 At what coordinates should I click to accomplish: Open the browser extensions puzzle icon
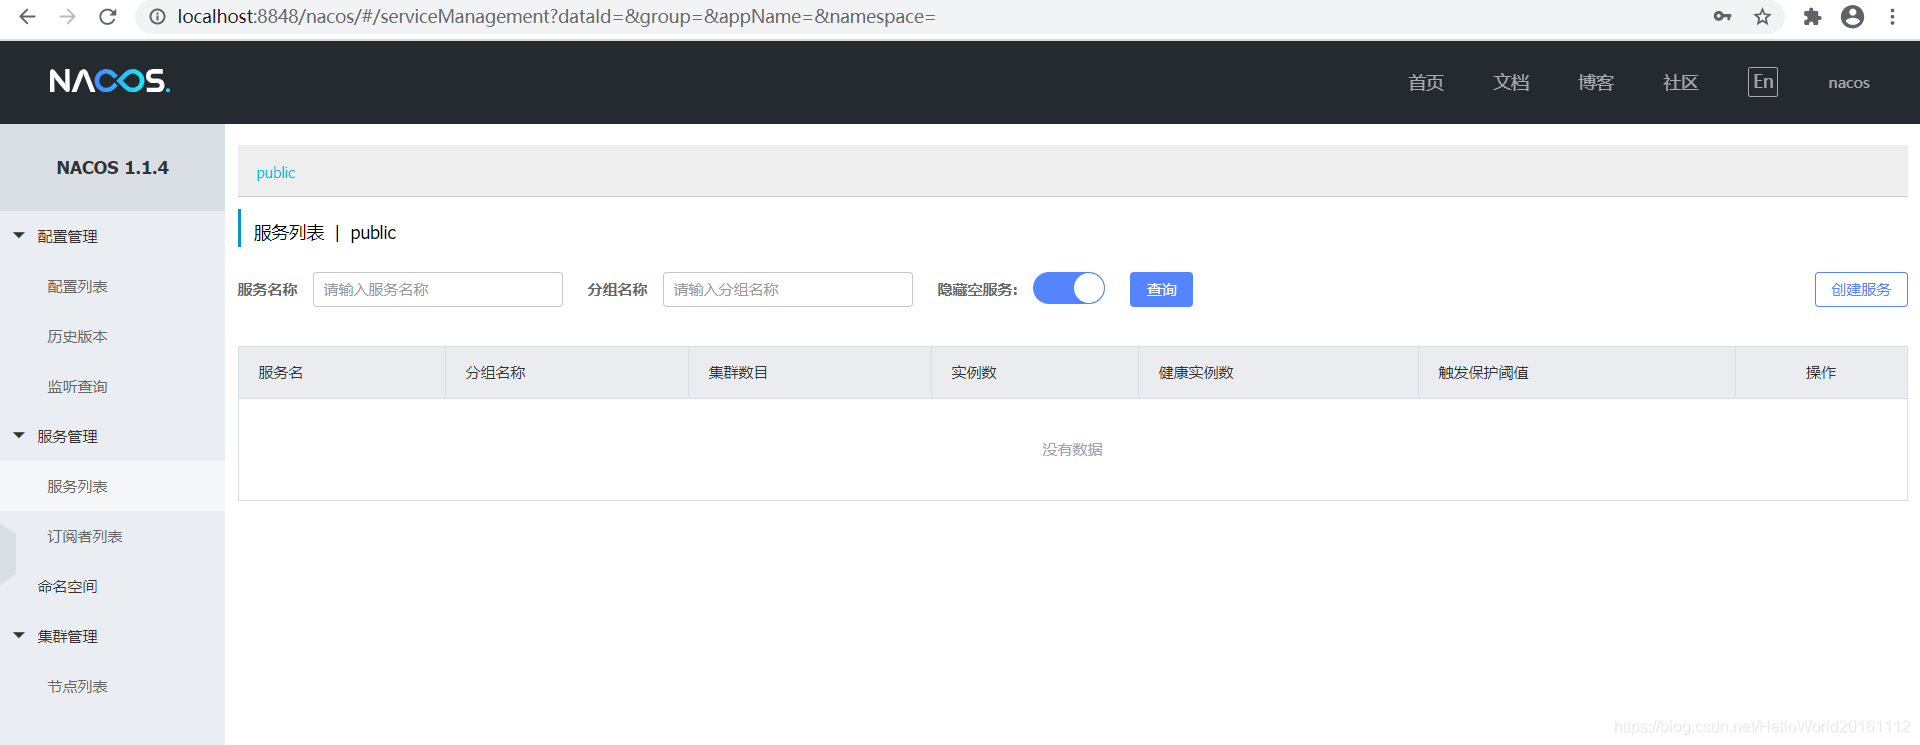pos(1812,17)
